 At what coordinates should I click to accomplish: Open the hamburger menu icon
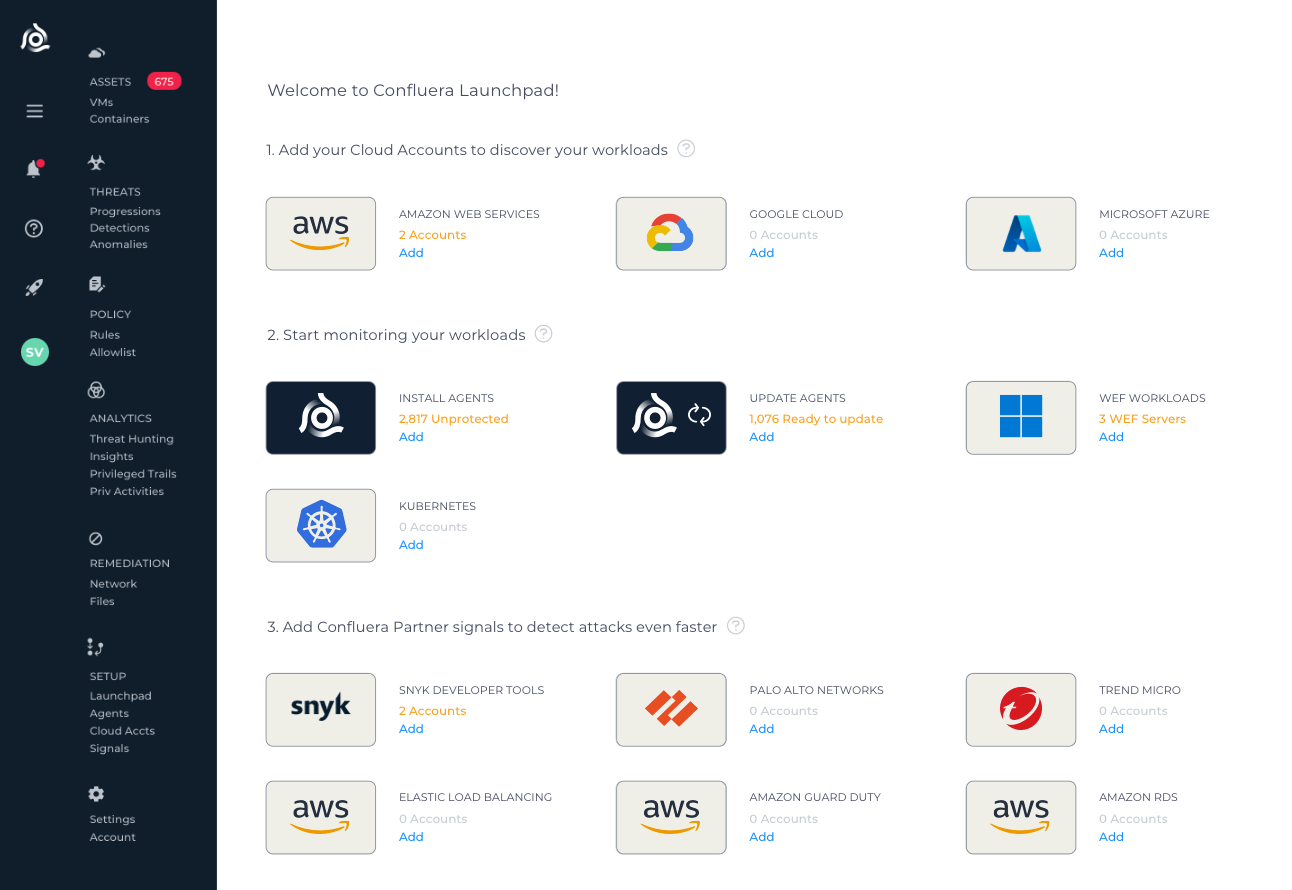click(35, 111)
